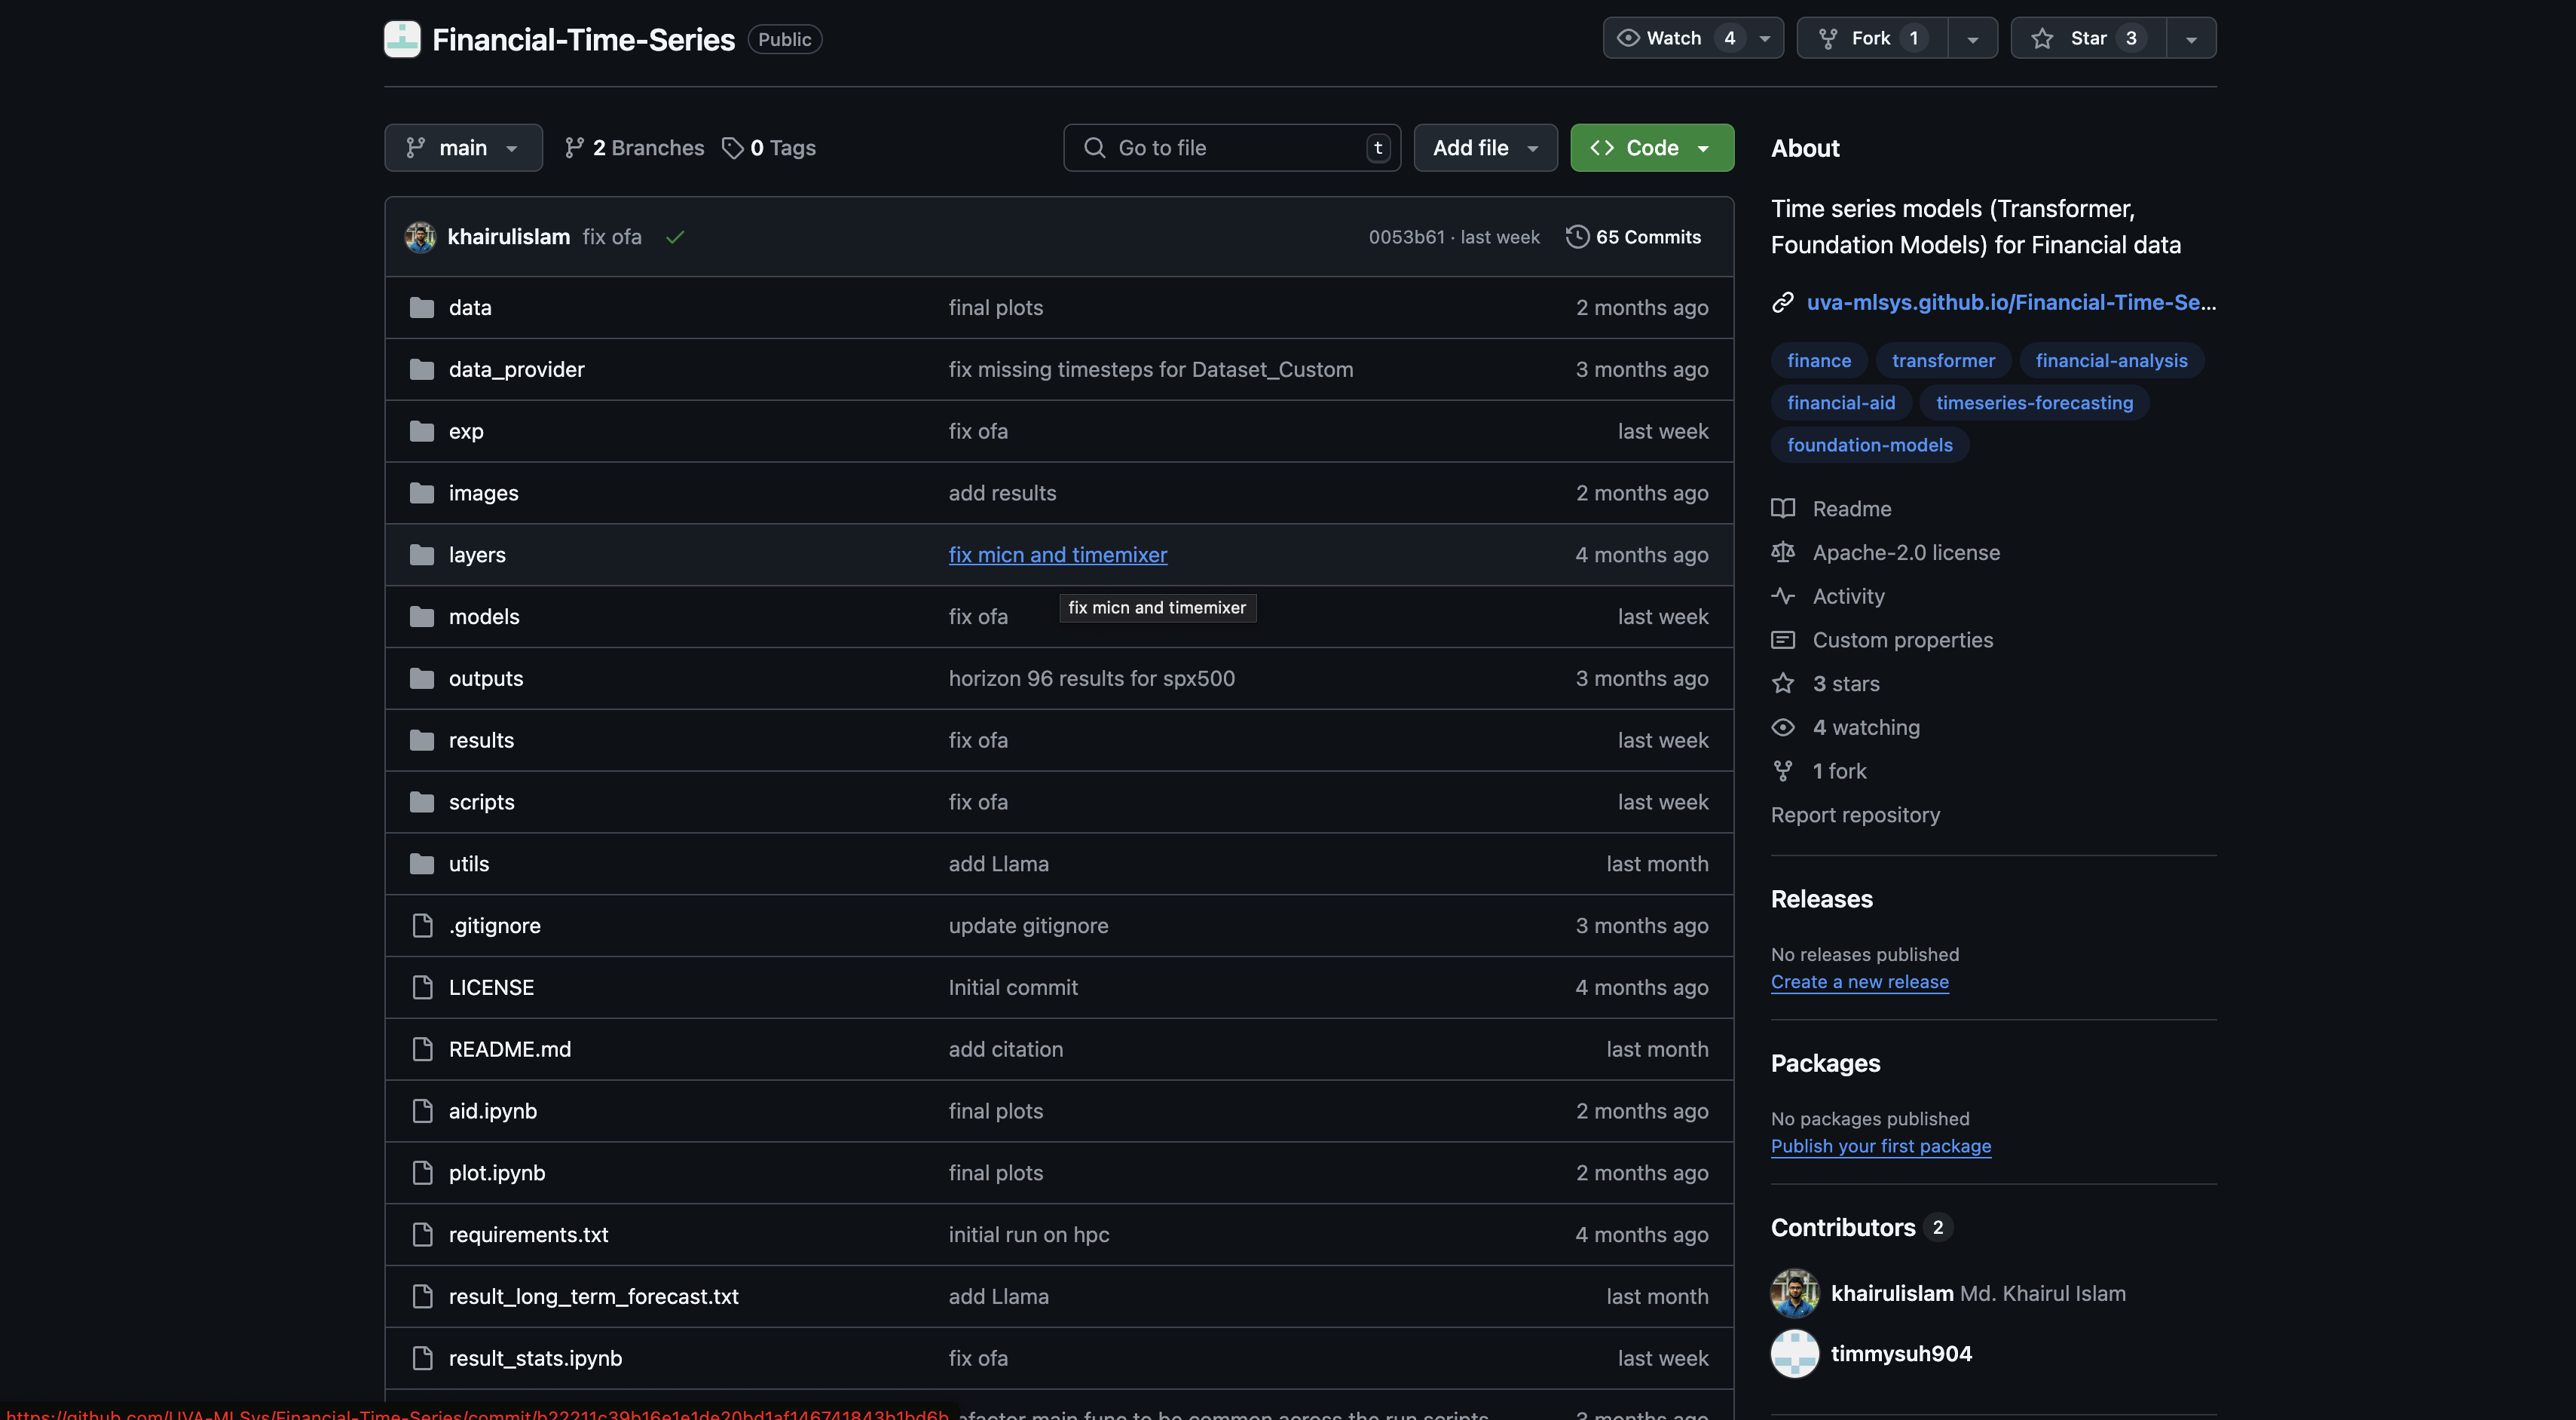The height and width of the screenshot is (1420, 2576).
Task: Expand the main branch selector
Action: (x=463, y=148)
